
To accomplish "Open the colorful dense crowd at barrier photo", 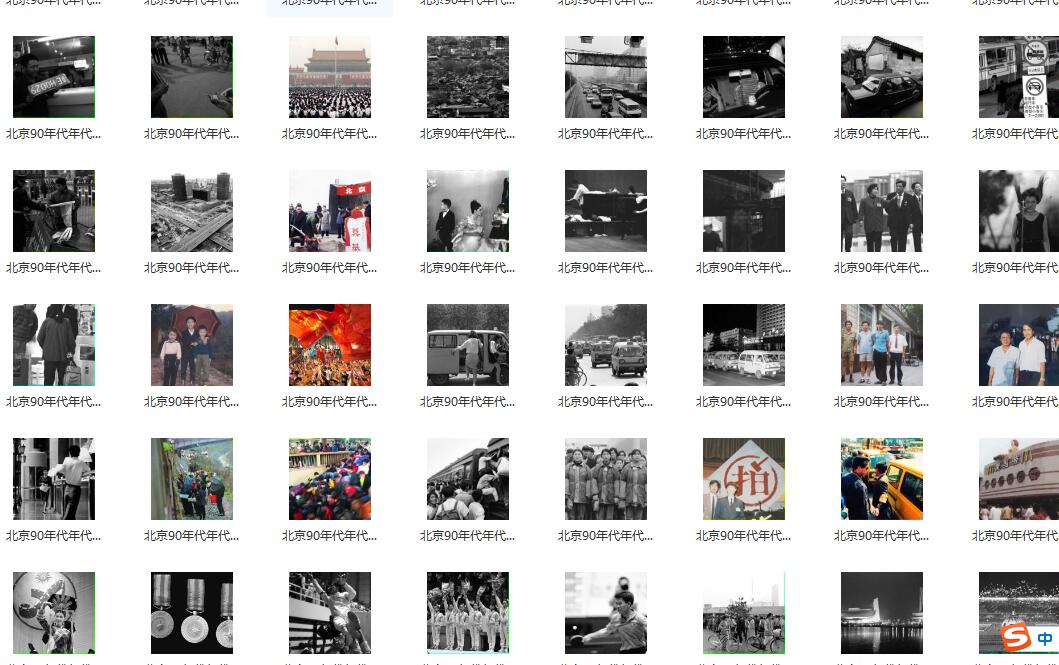I will tap(330, 479).
